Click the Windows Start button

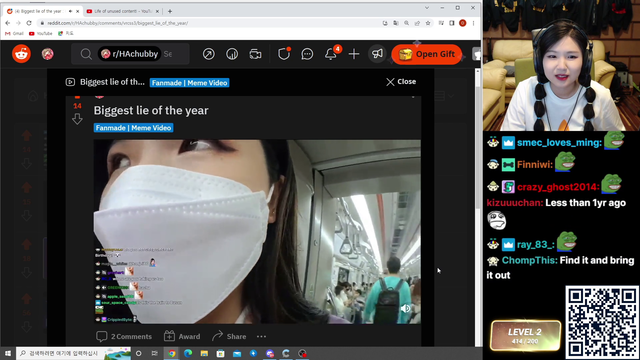point(8,353)
